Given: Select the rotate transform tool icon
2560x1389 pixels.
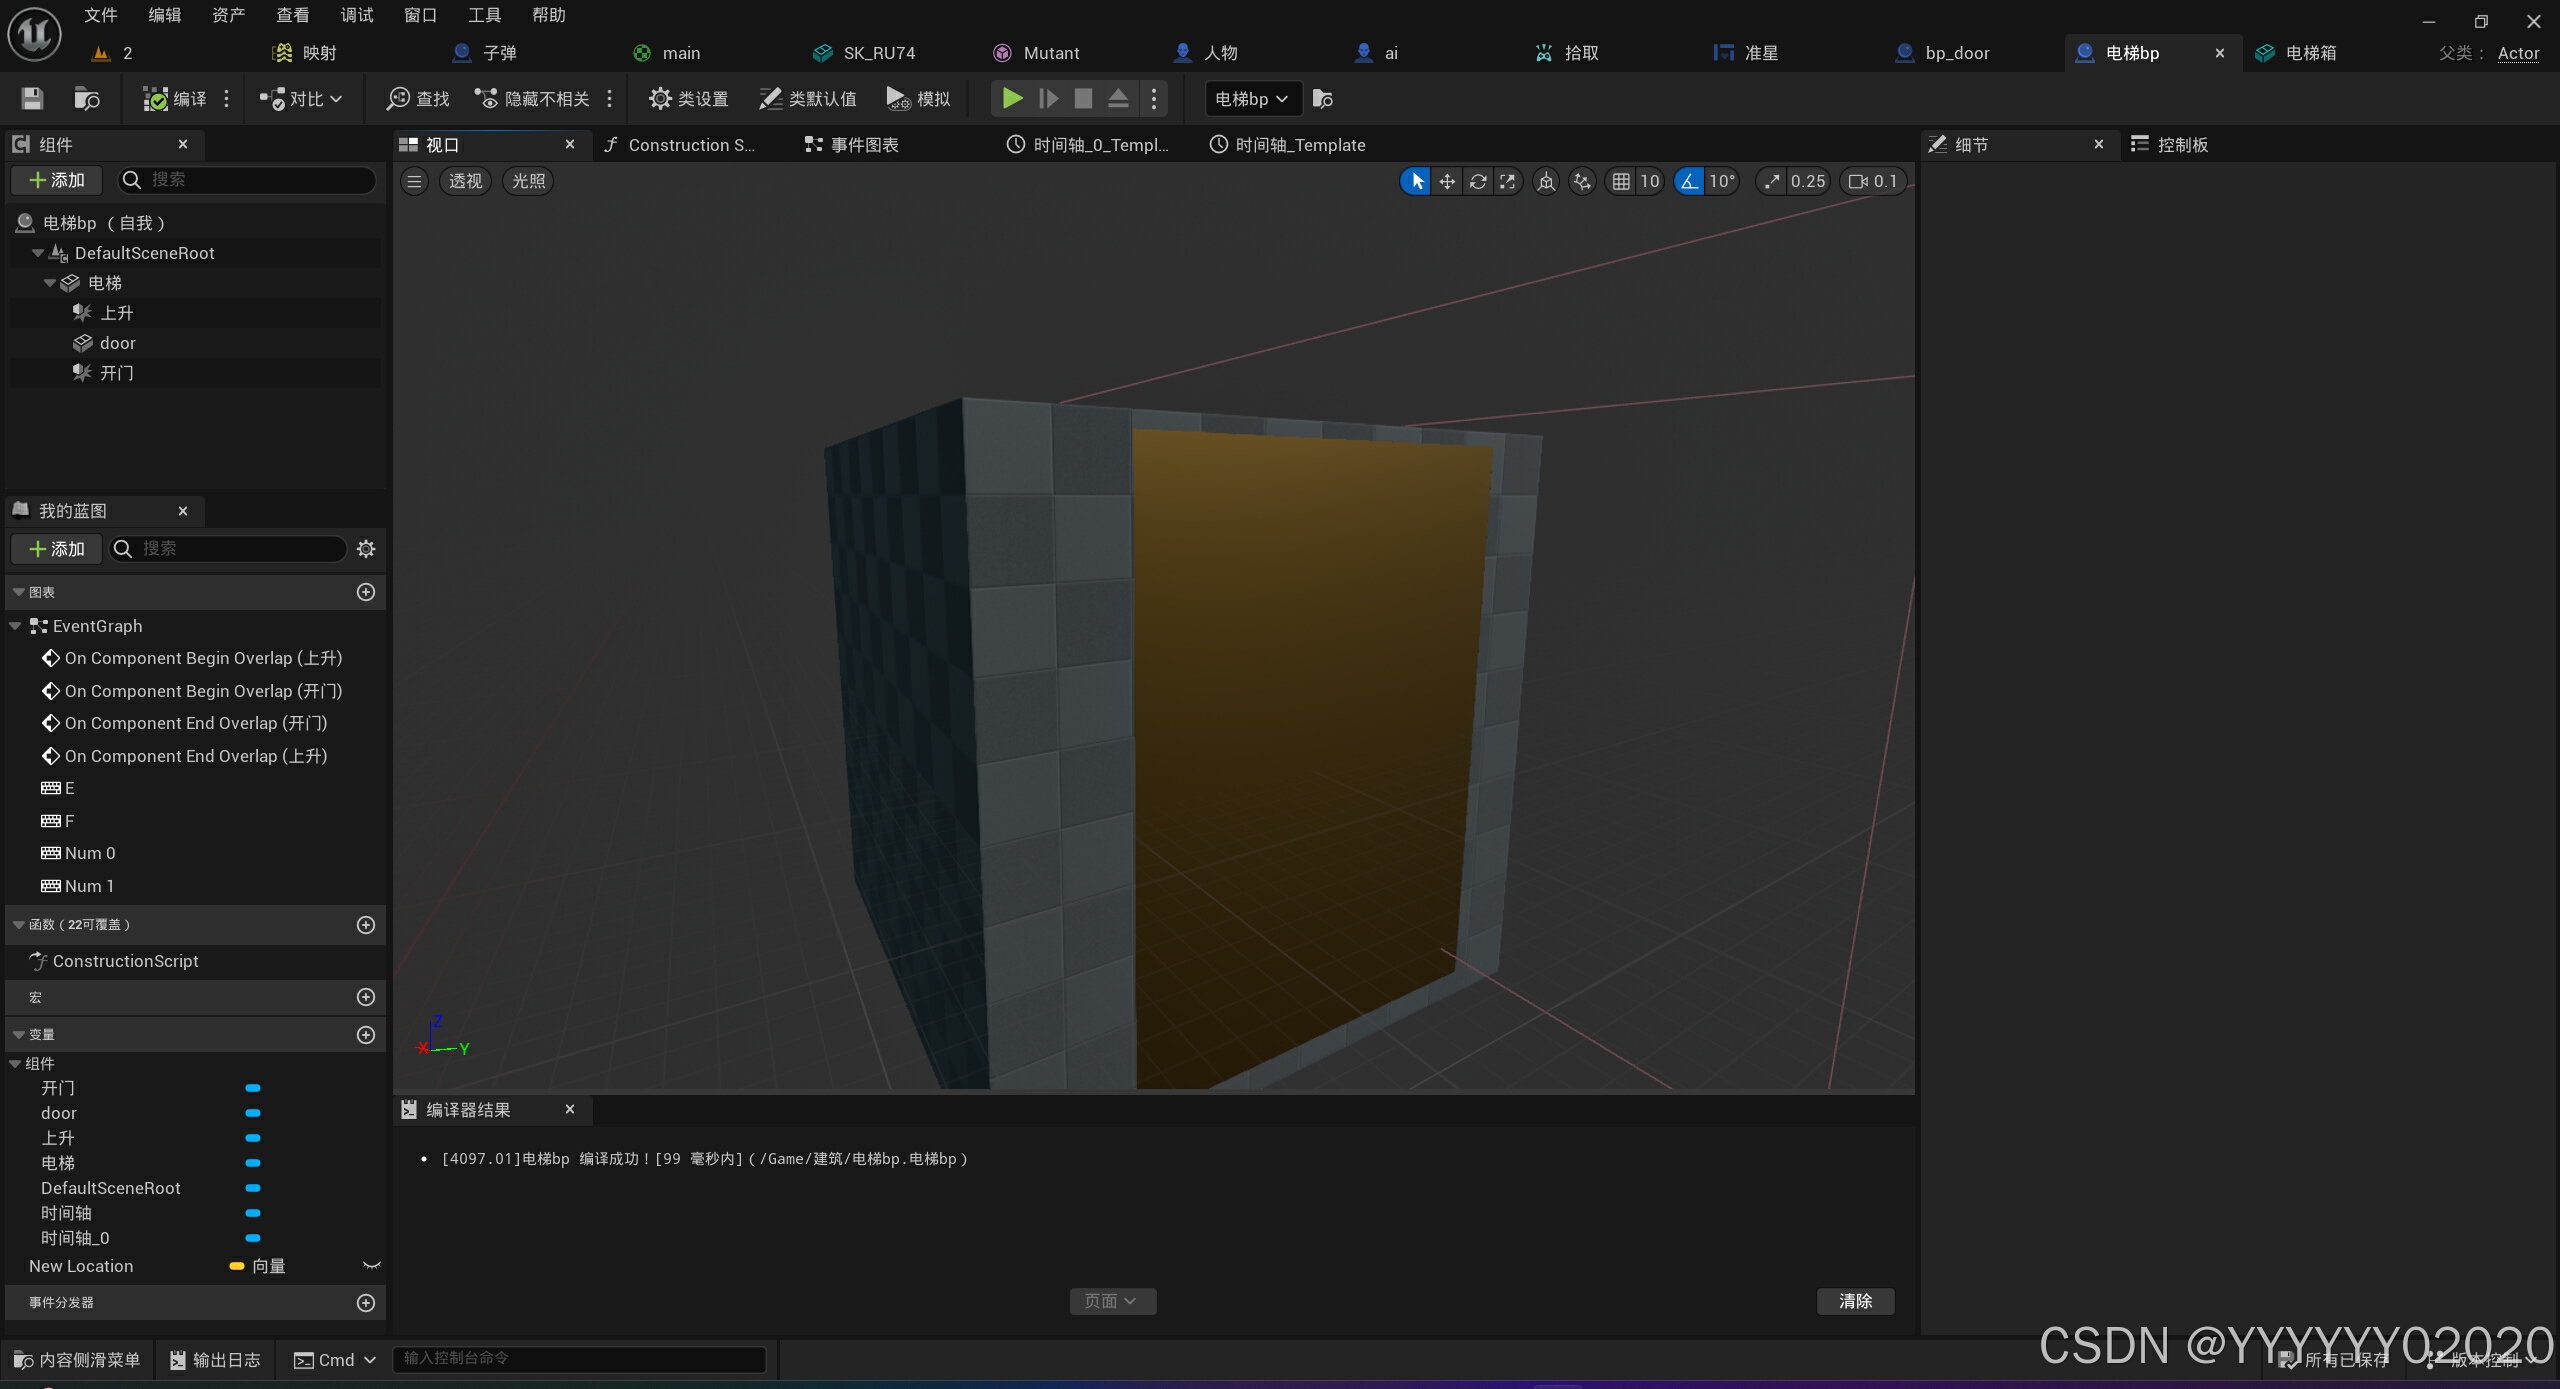Looking at the screenshot, I should pyautogui.click(x=1477, y=181).
